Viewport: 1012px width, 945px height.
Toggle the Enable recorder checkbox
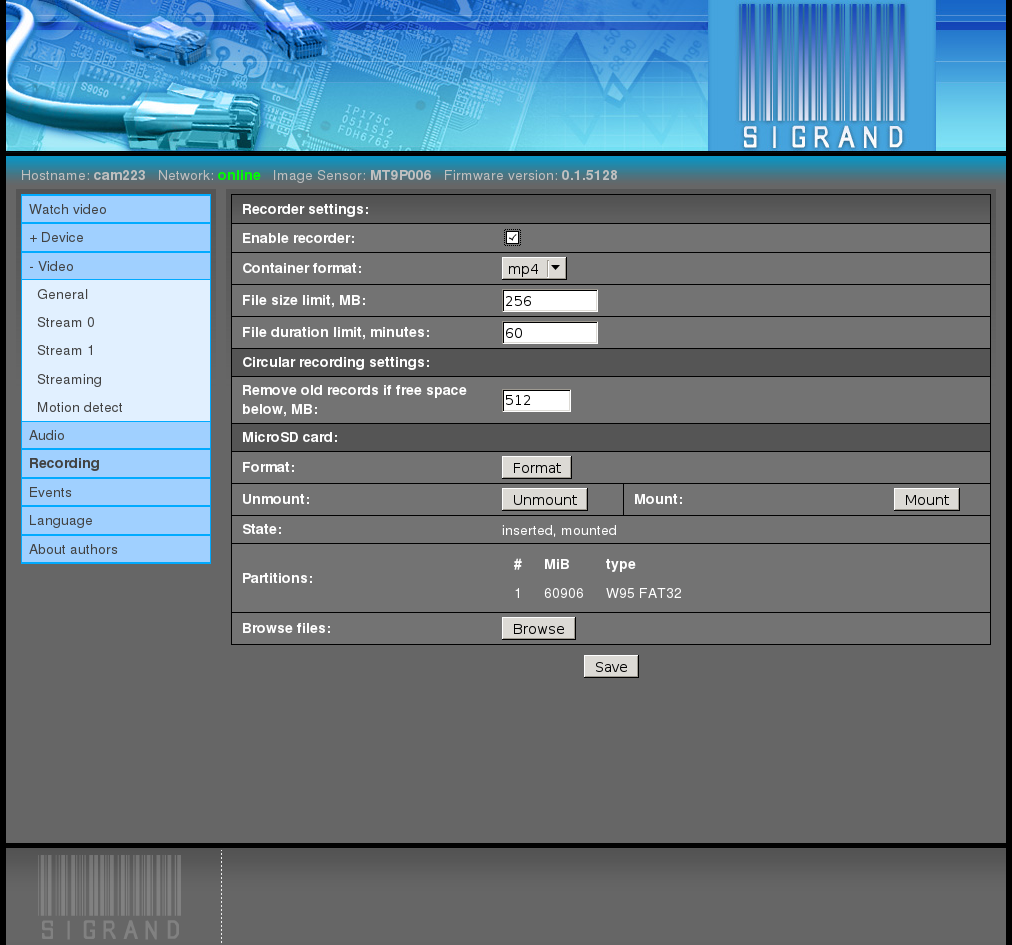pos(512,238)
